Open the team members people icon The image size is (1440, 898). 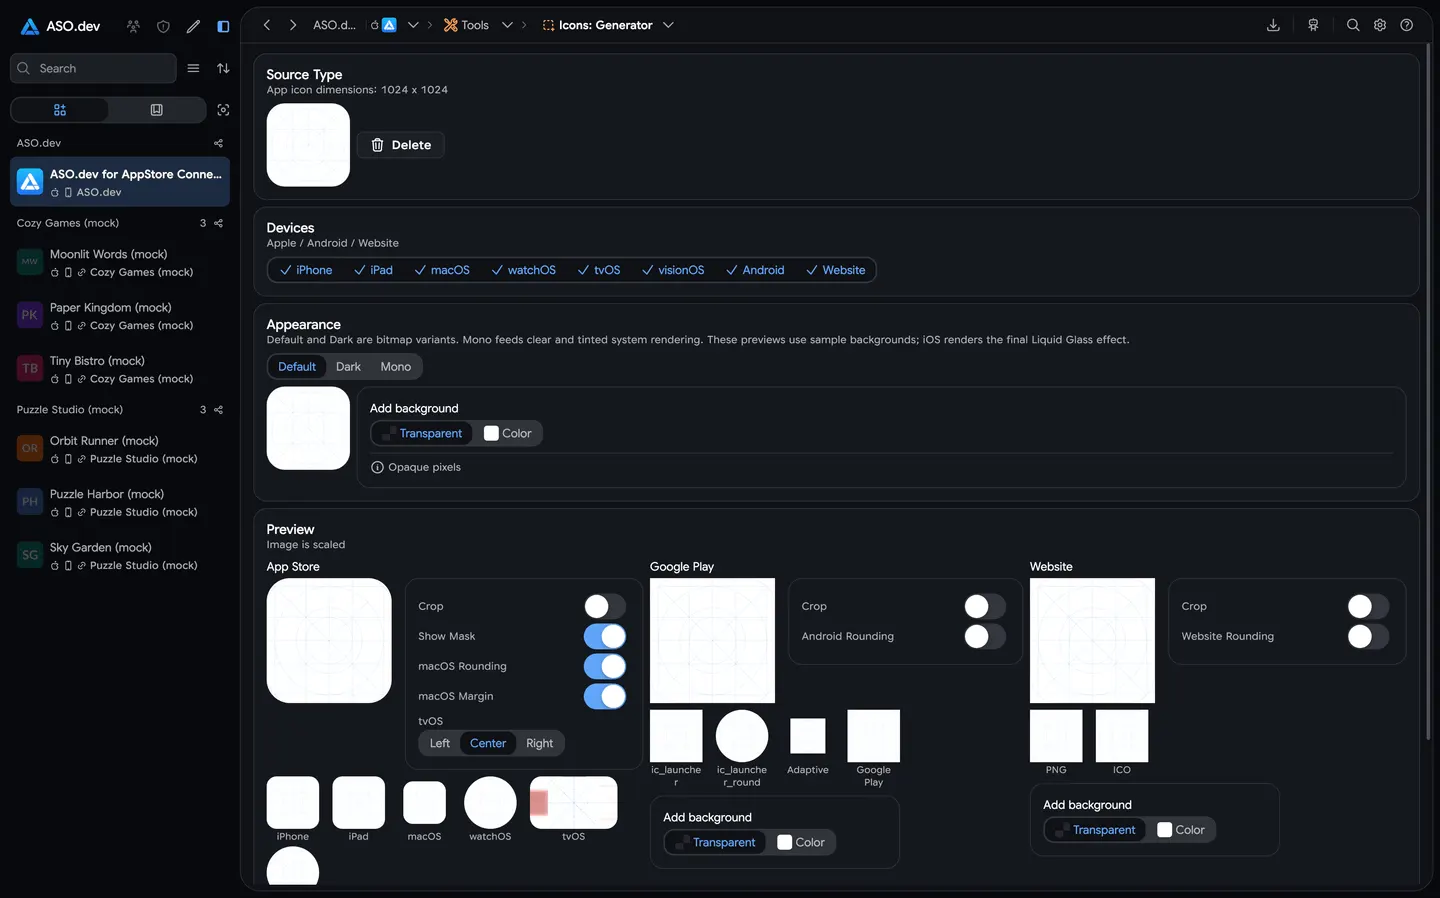tap(133, 26)
